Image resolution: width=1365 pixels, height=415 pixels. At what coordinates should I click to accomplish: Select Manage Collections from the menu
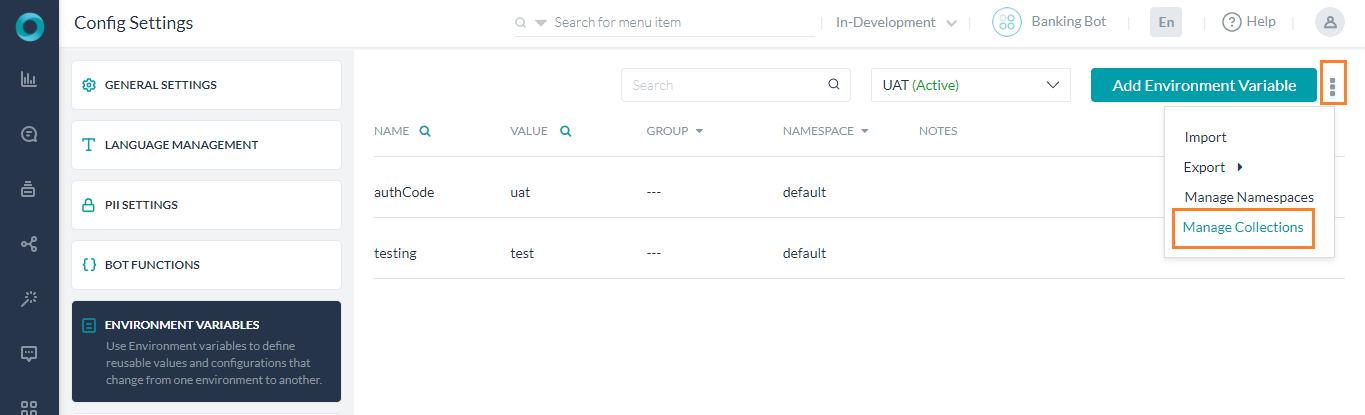1242,227
